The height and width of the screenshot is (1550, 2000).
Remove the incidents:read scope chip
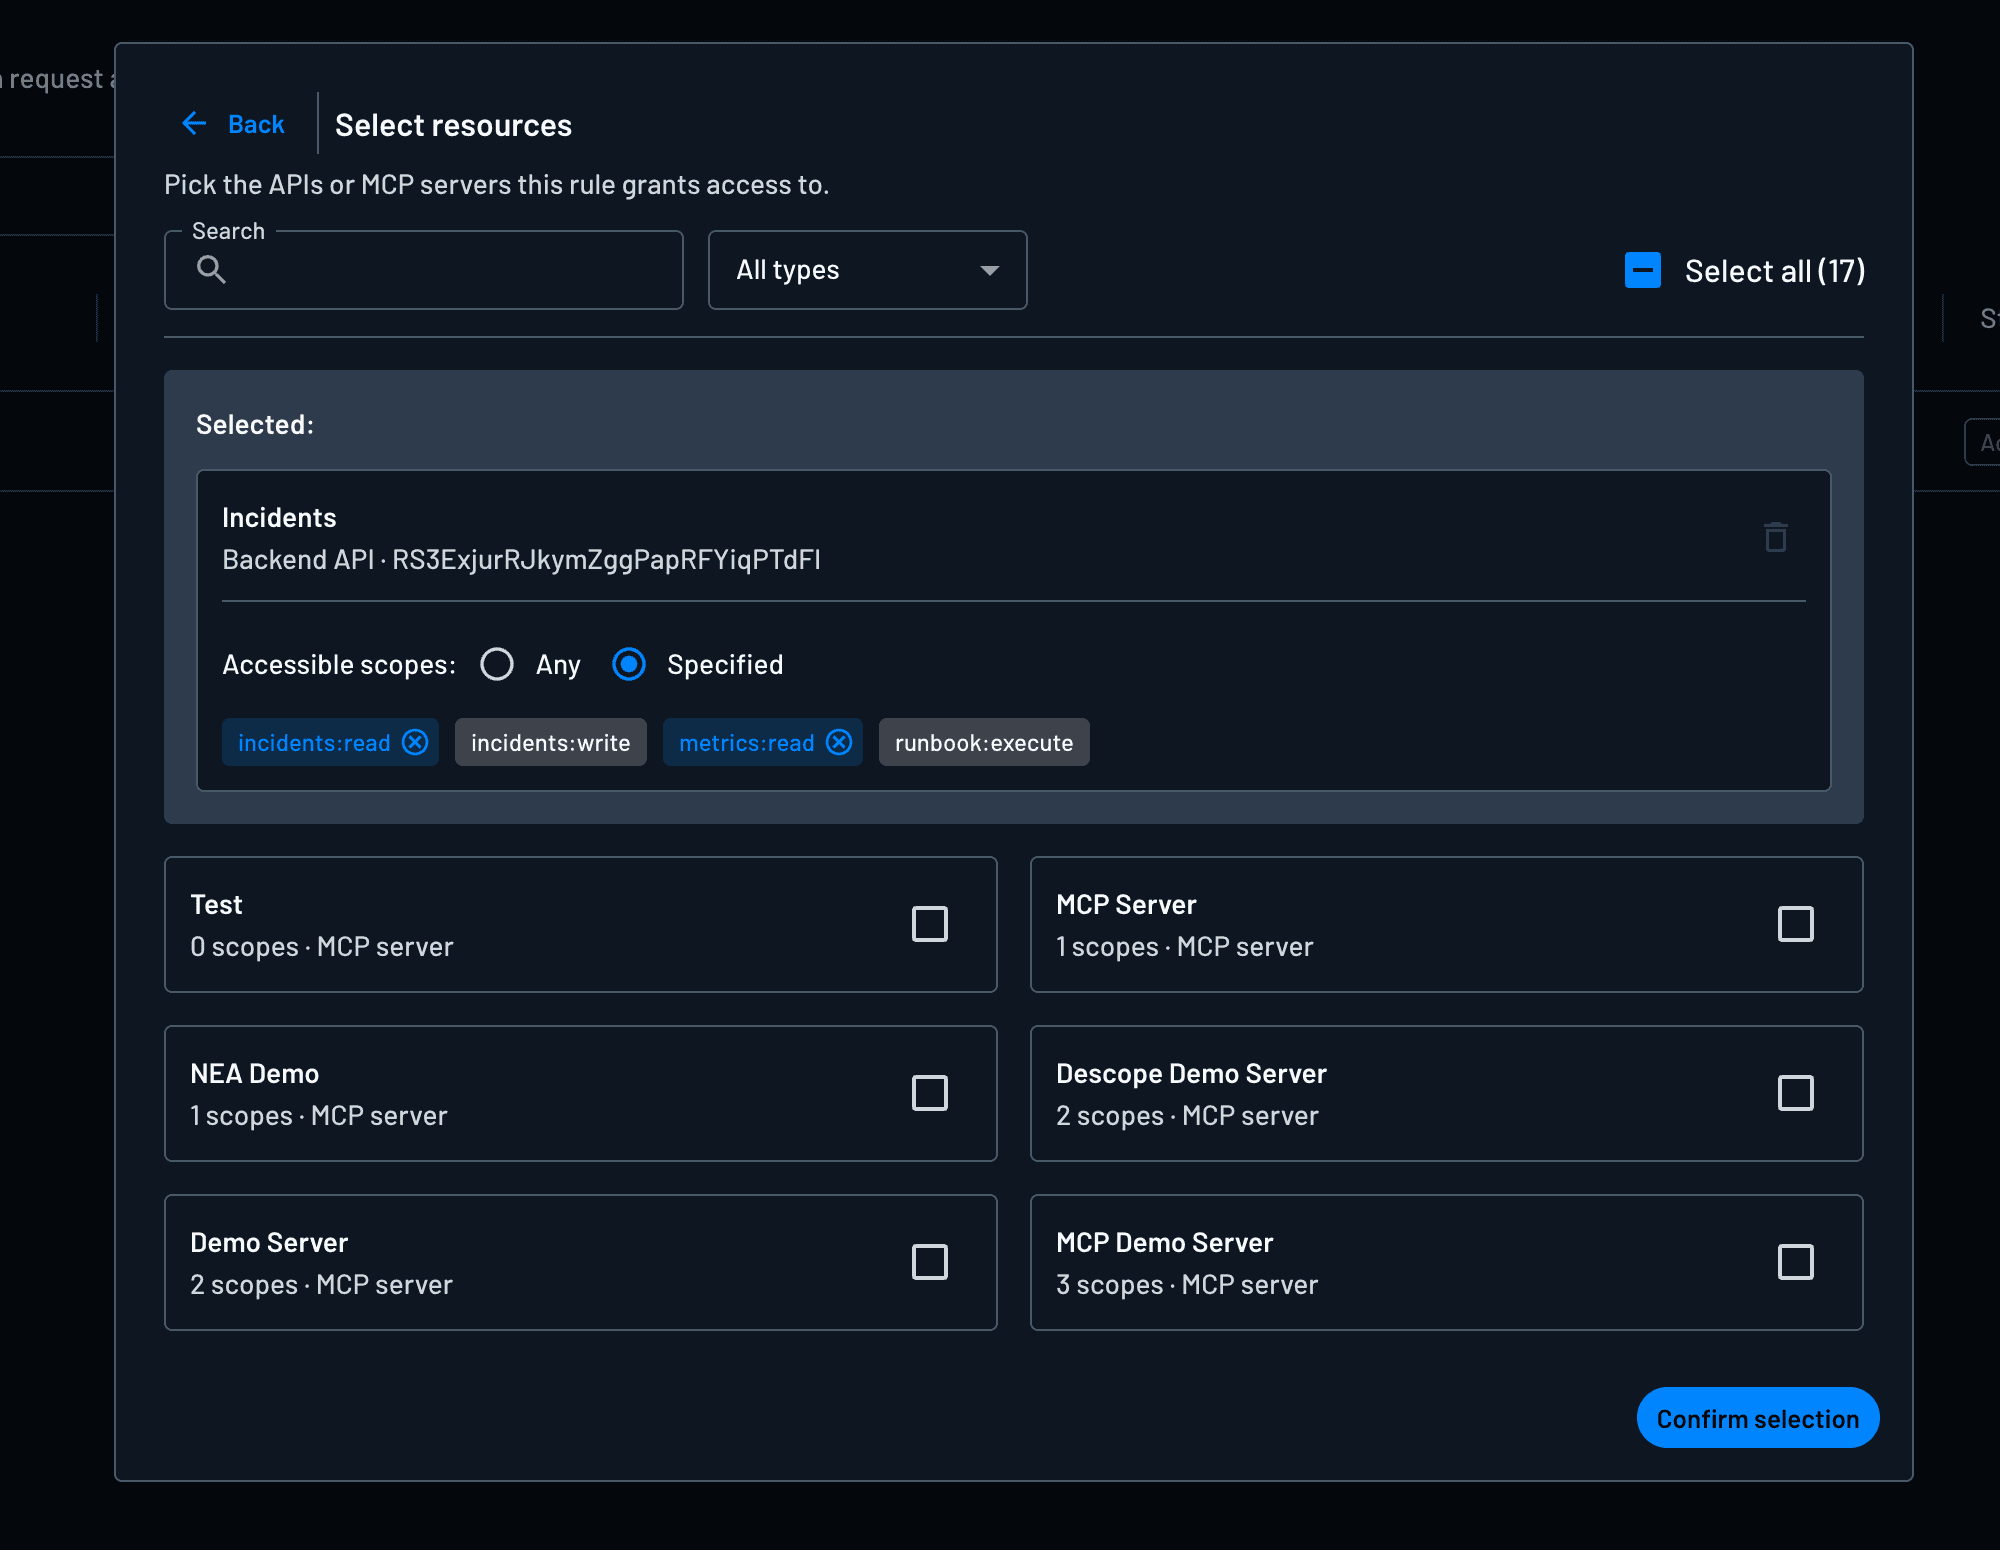pyautogui.click(x=415, y=742)
